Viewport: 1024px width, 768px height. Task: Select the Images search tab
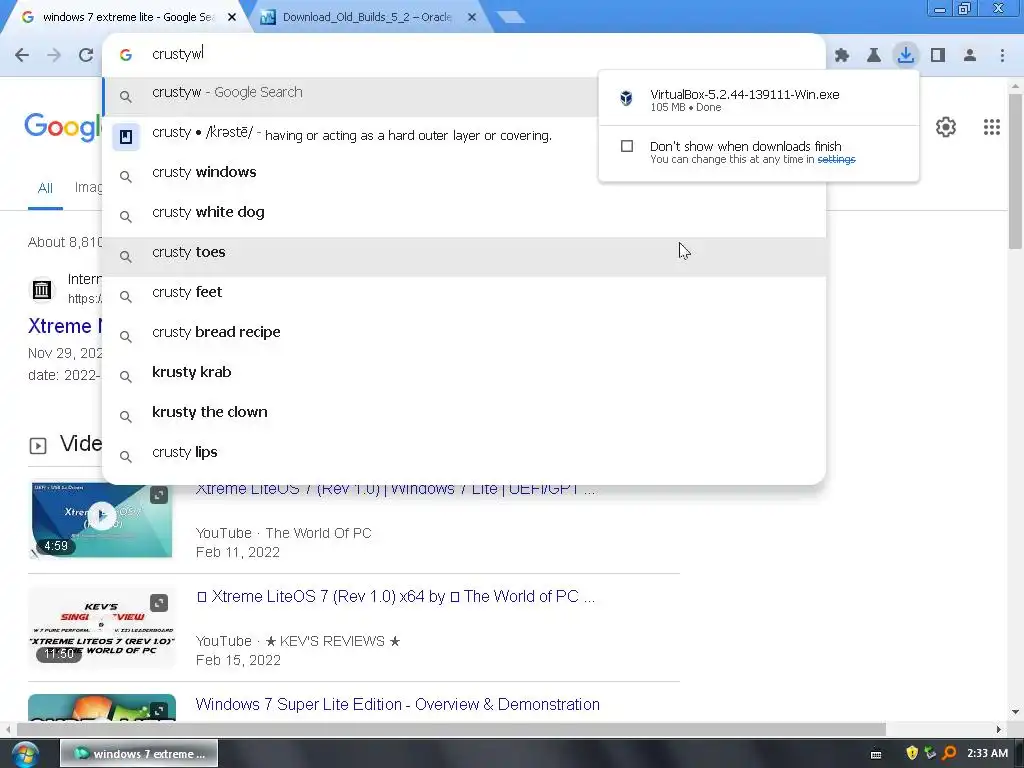(x=88, y=187)
